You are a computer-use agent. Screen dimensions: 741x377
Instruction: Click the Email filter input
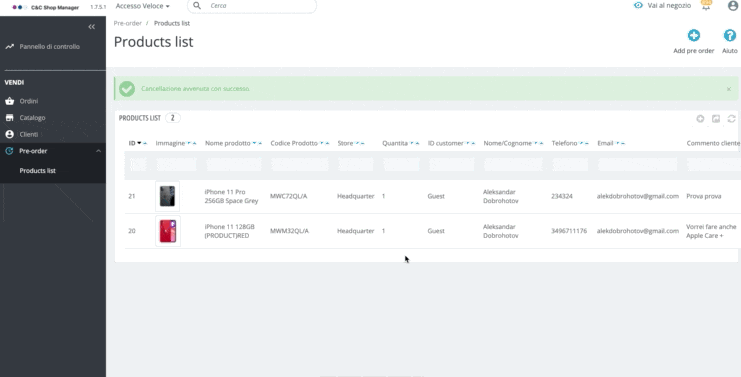[638, 164]
